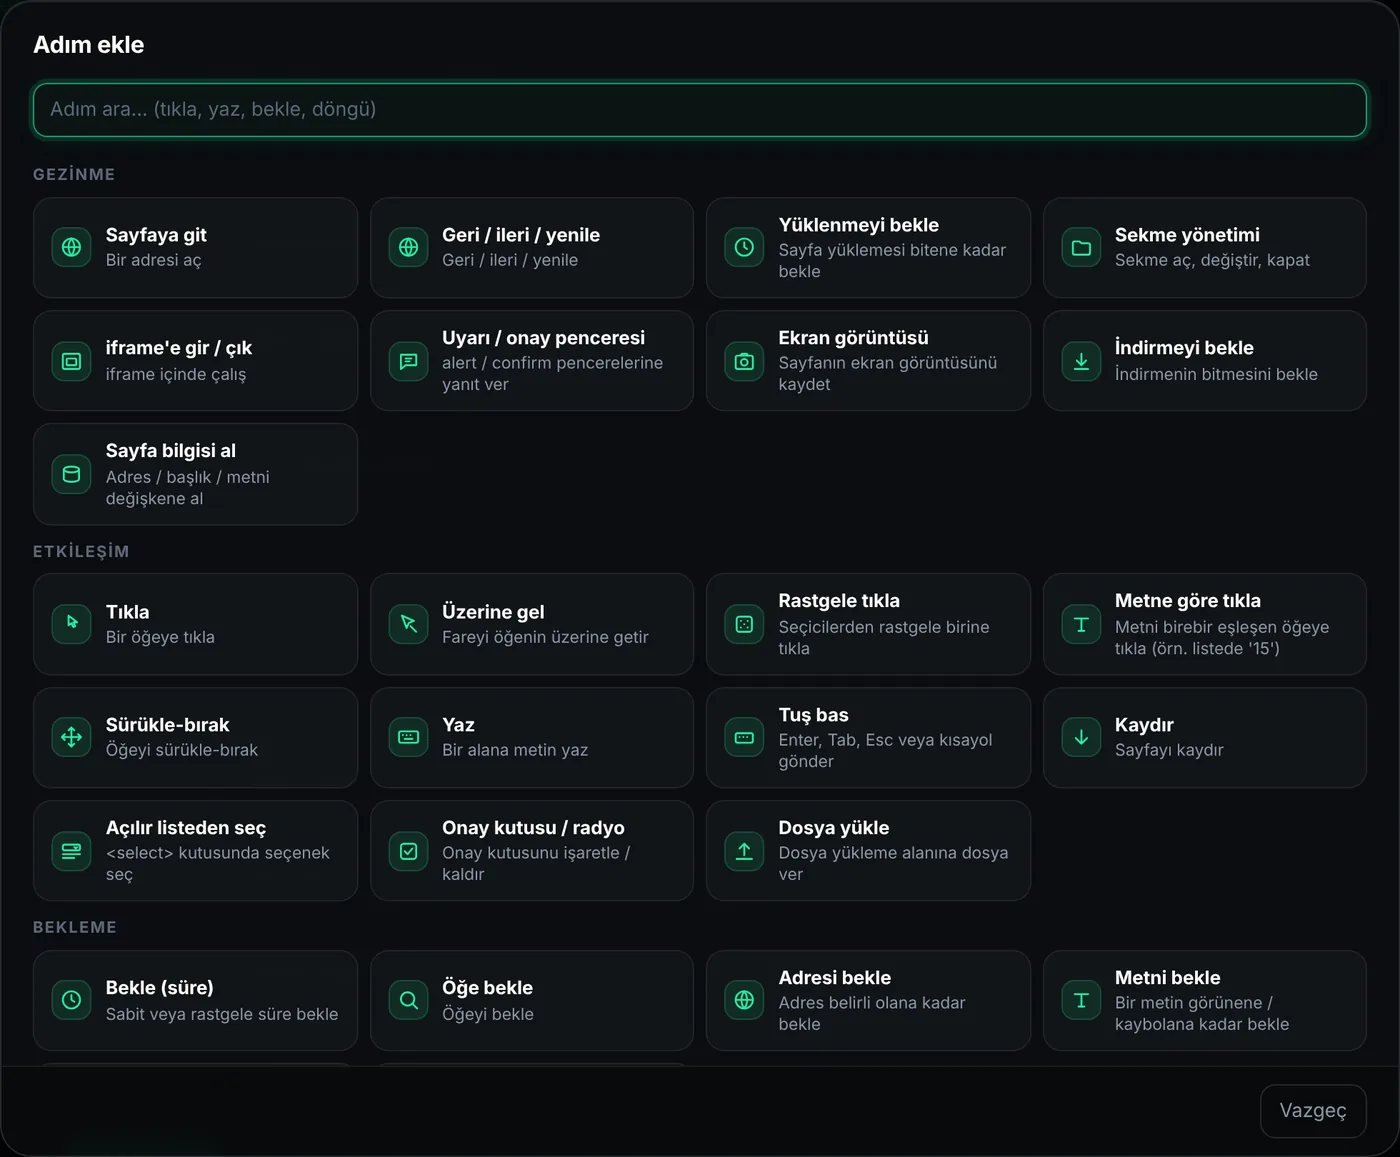The width and height of the screenshot is (1400, 1157).
Task: Click the magnifier icon on Öğe bekle
Action: point(408,1000)
